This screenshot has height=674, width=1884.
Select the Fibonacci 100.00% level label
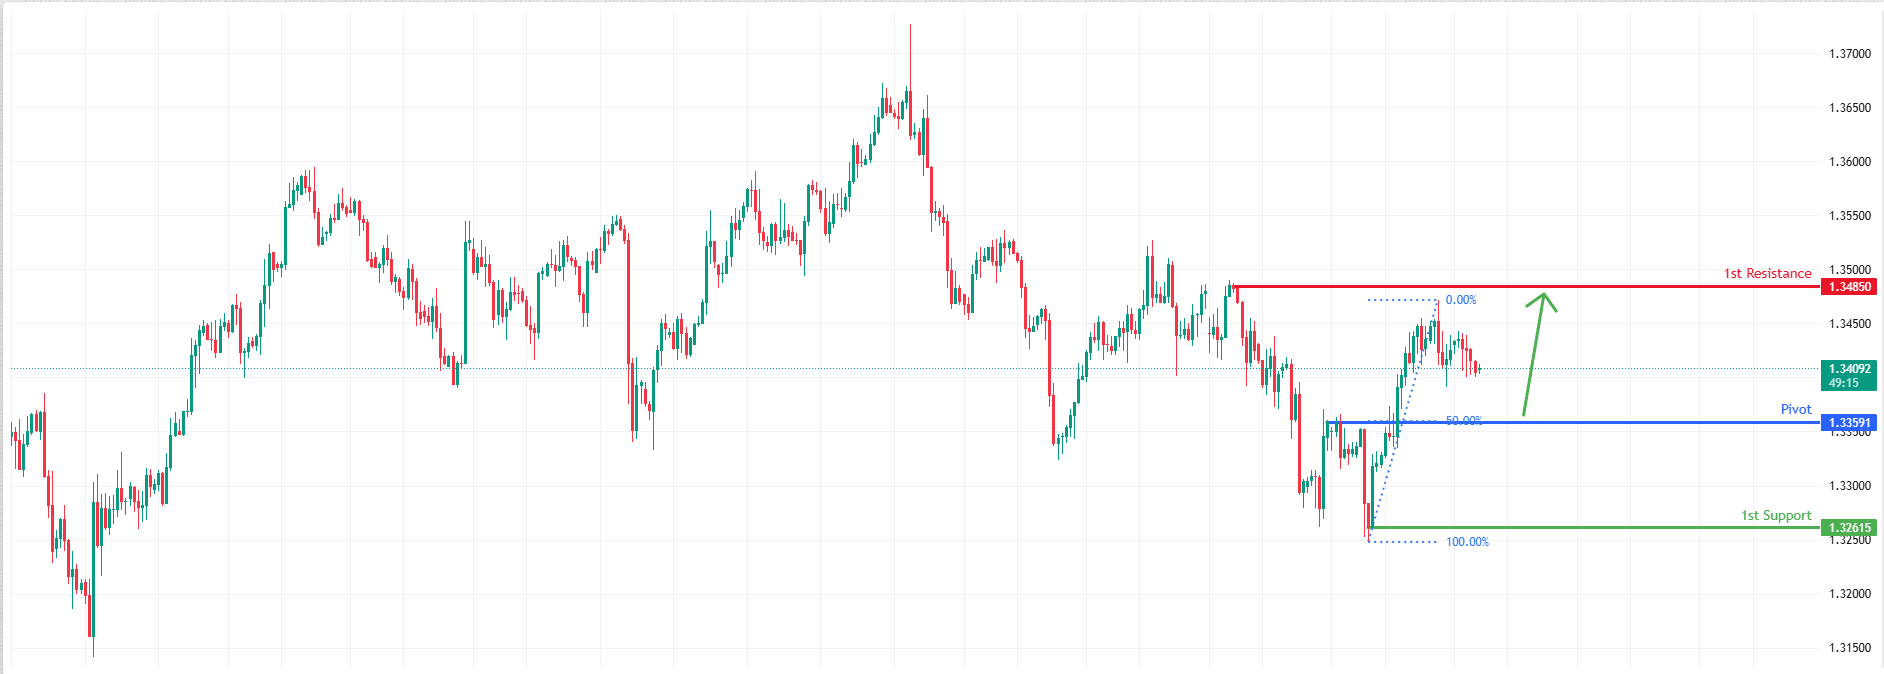click(1467, 542)
